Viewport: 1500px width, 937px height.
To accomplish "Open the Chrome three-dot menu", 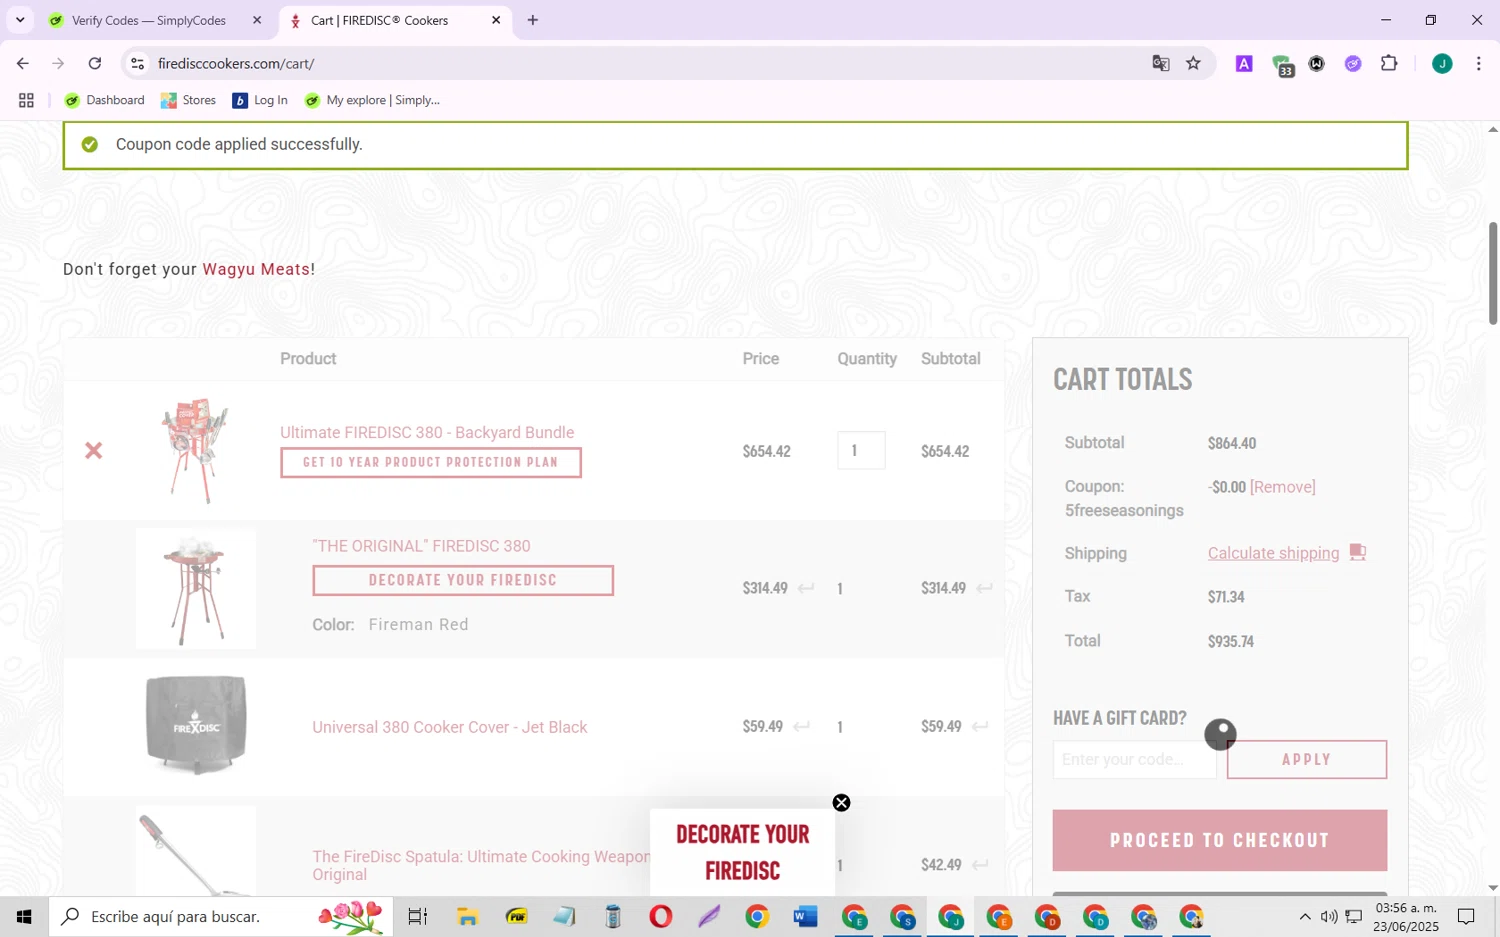I will 1478,63.
